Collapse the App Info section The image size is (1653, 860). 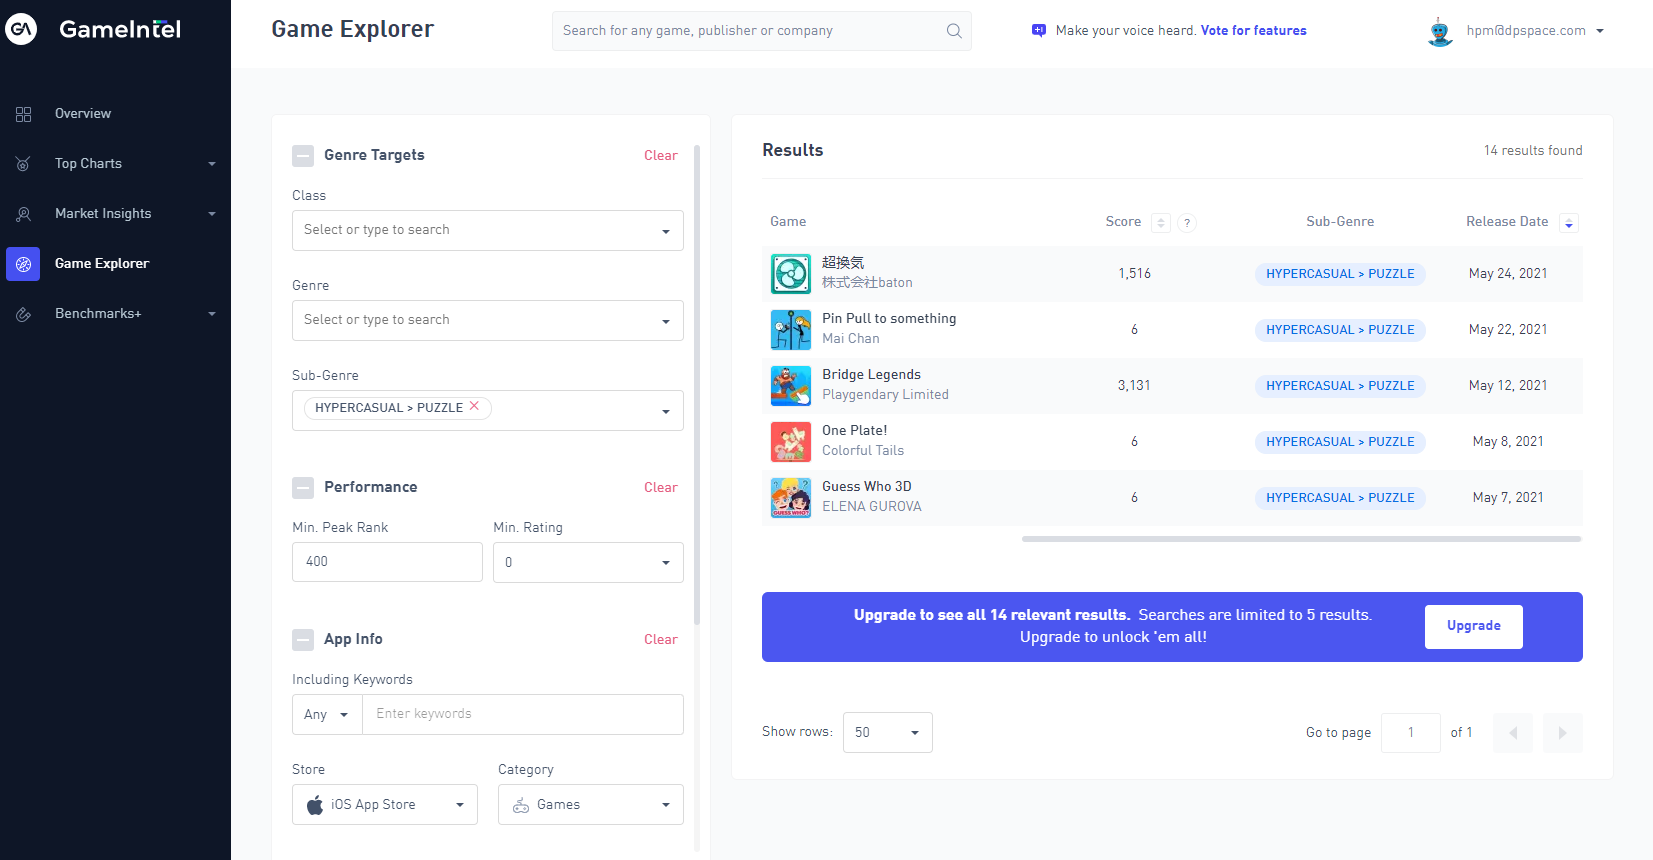point(303,640)
